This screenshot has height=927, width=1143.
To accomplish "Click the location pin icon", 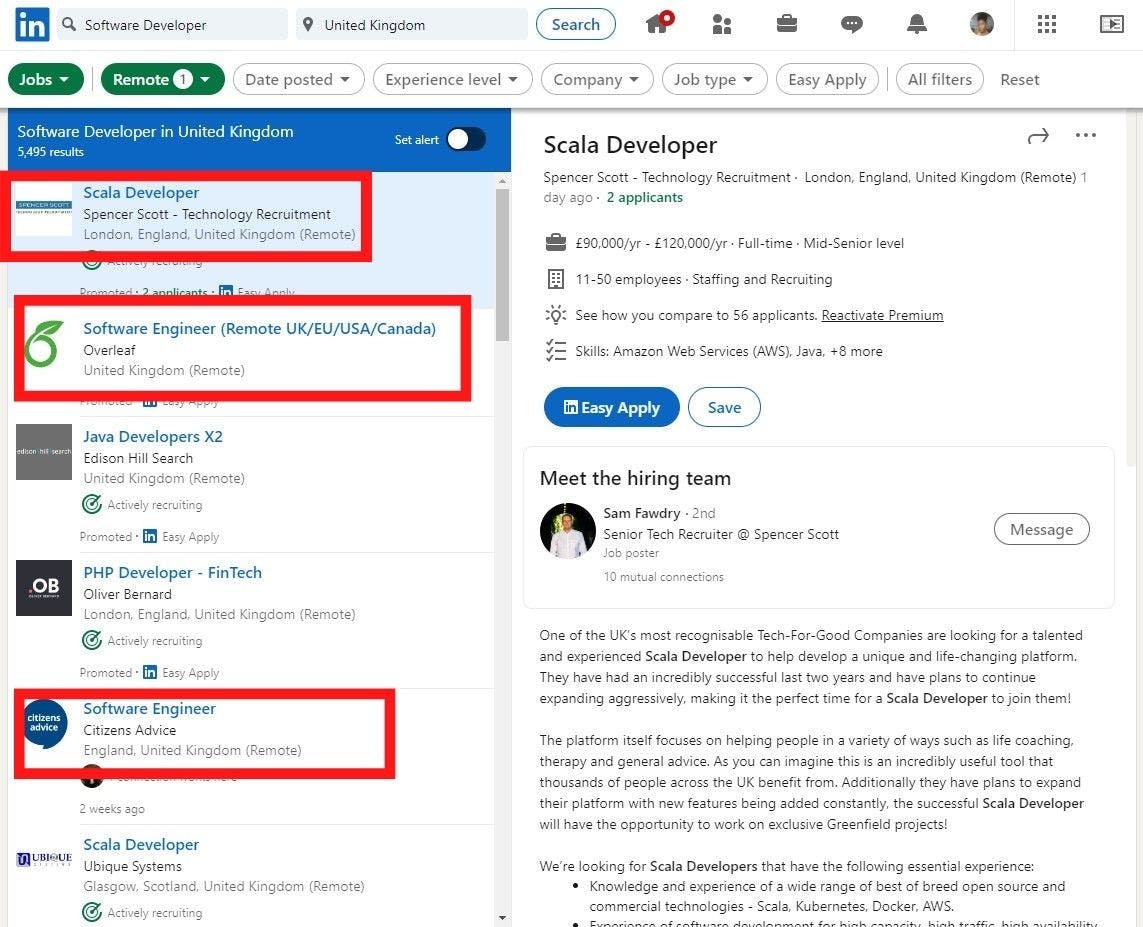I will (308, 25).
